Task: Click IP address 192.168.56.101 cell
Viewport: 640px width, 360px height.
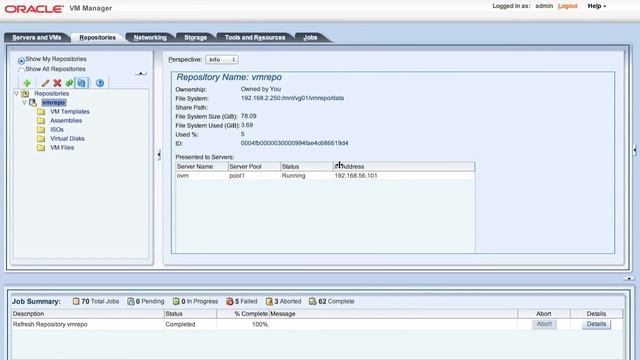Action: coord(356,176)
